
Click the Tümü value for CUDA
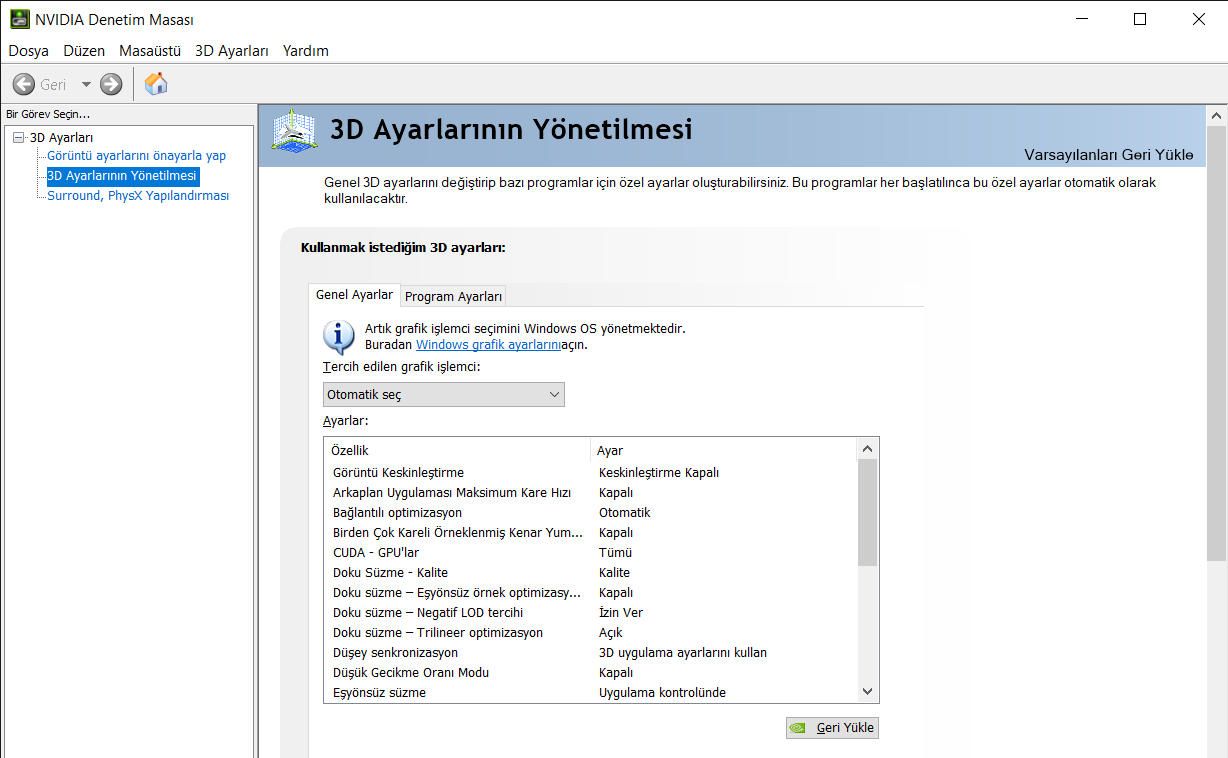tap(615, 552)
